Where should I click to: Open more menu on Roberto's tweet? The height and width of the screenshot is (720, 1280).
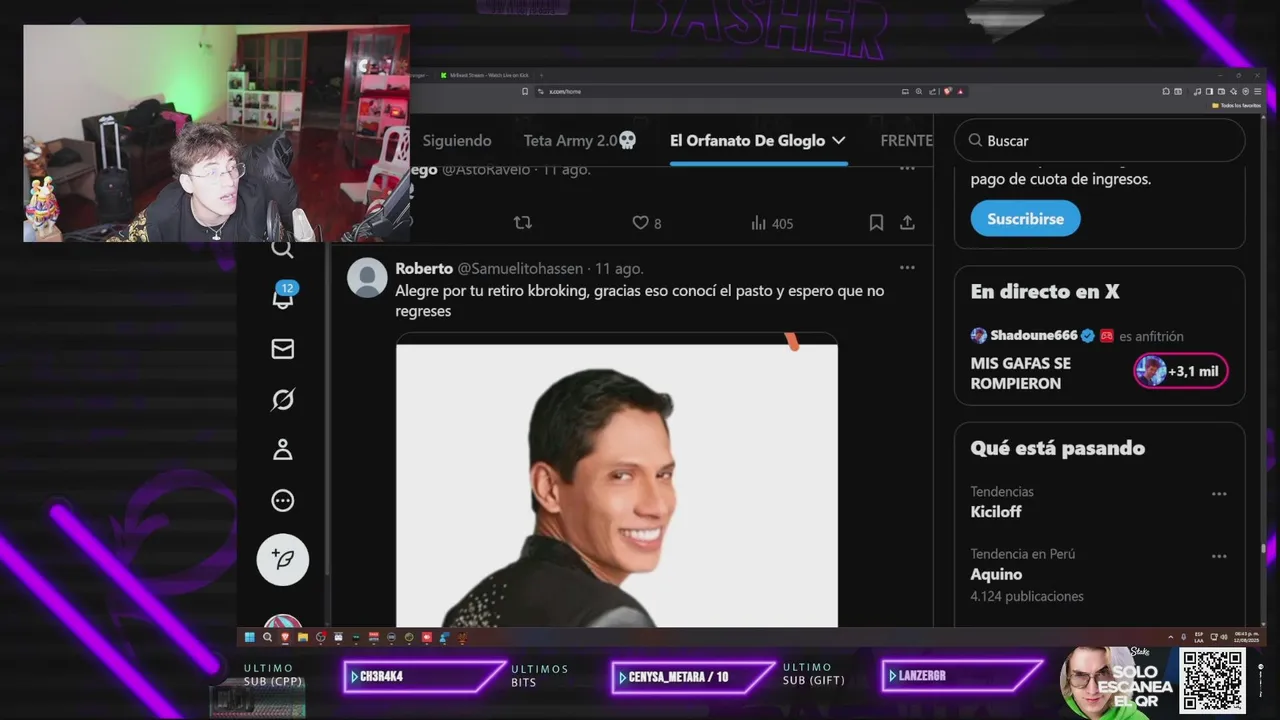[907, 268]
